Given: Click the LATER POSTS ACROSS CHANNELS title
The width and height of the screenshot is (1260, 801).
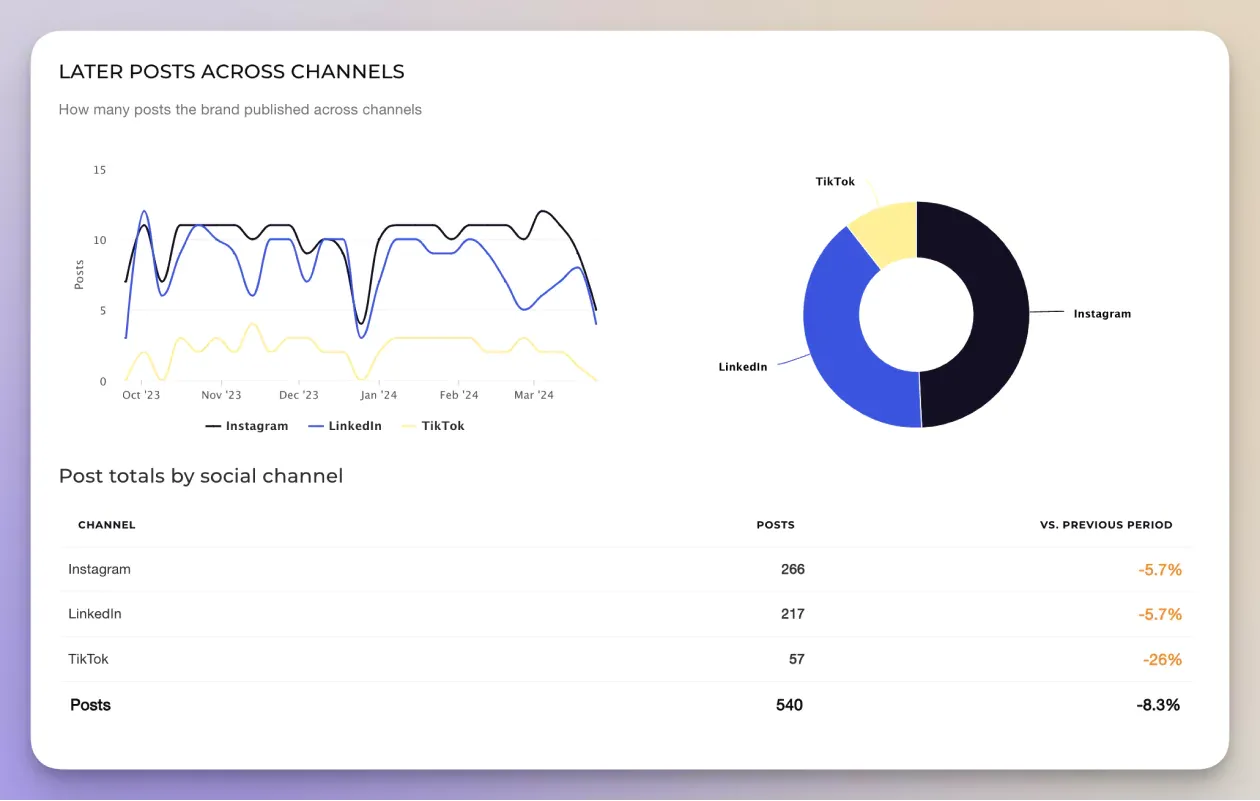Looking at the screenshot, I should [x=231, y=72].
